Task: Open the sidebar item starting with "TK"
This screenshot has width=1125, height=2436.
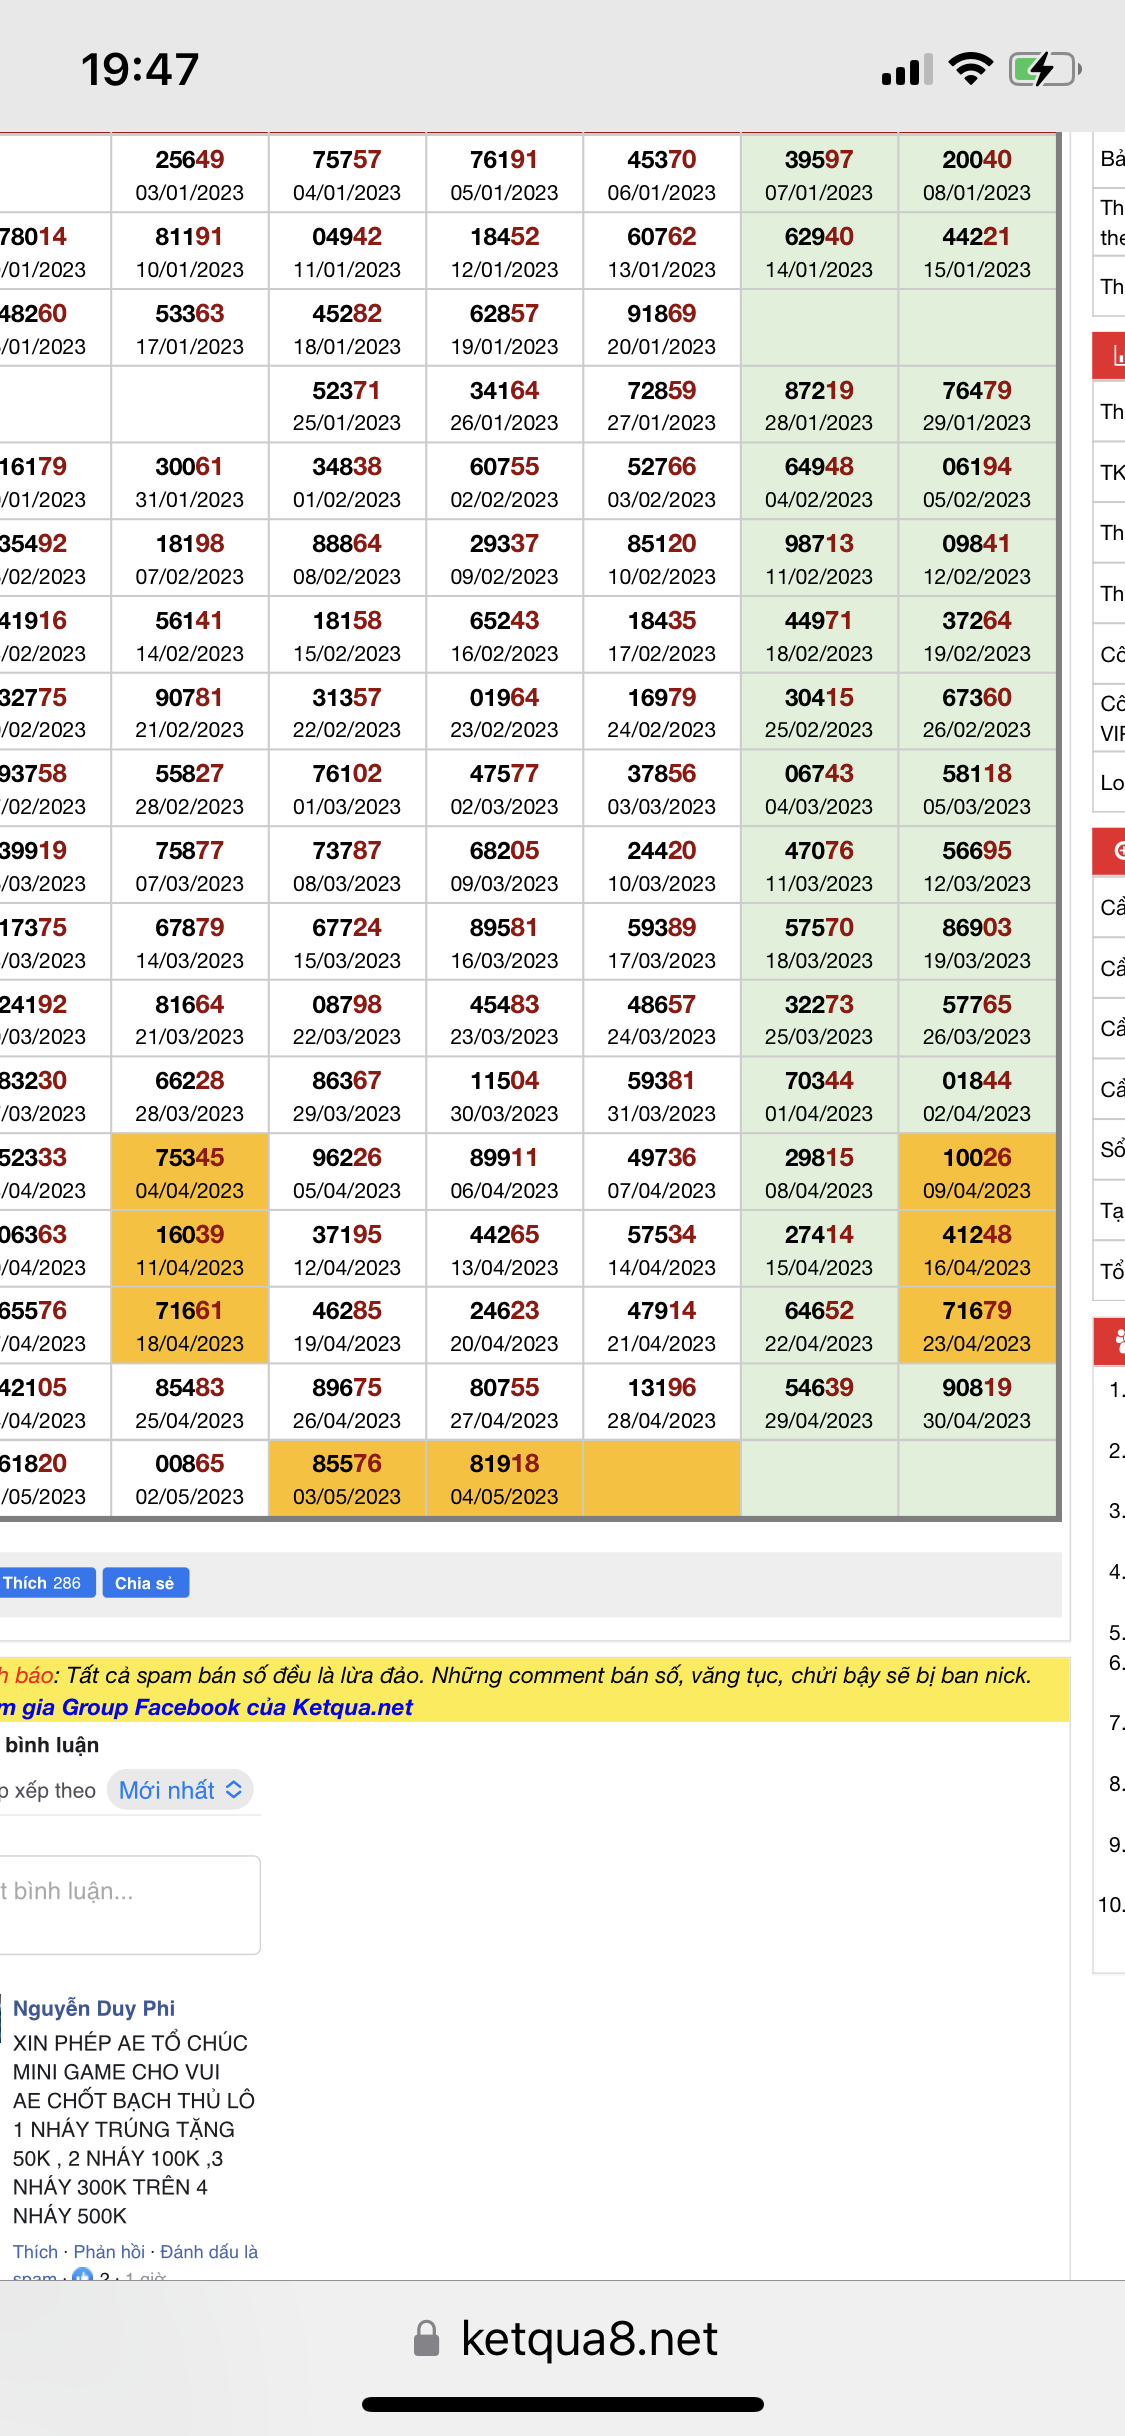Action: pos(1111,472)
